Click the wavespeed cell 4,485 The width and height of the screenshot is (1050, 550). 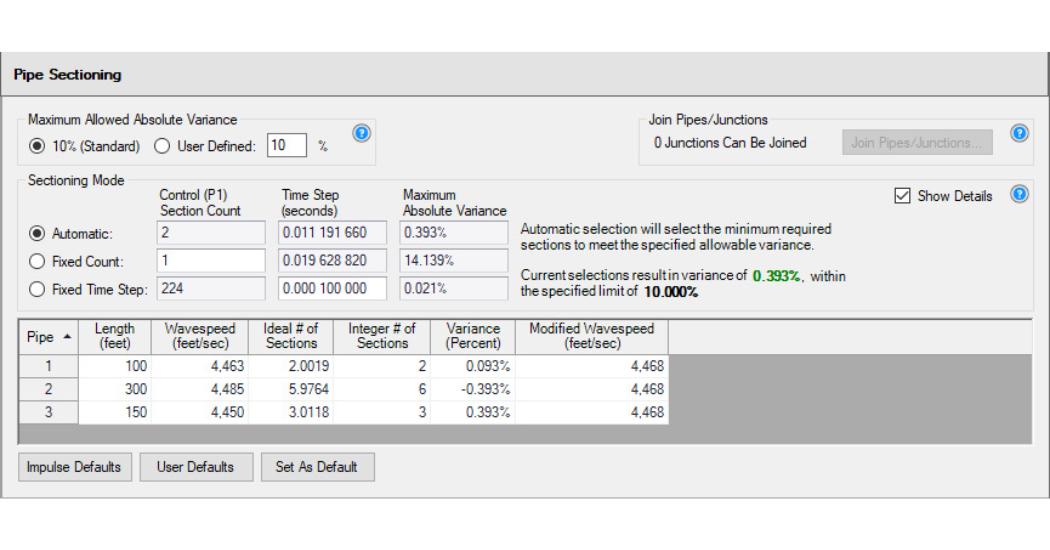click(x=200, y=389)
